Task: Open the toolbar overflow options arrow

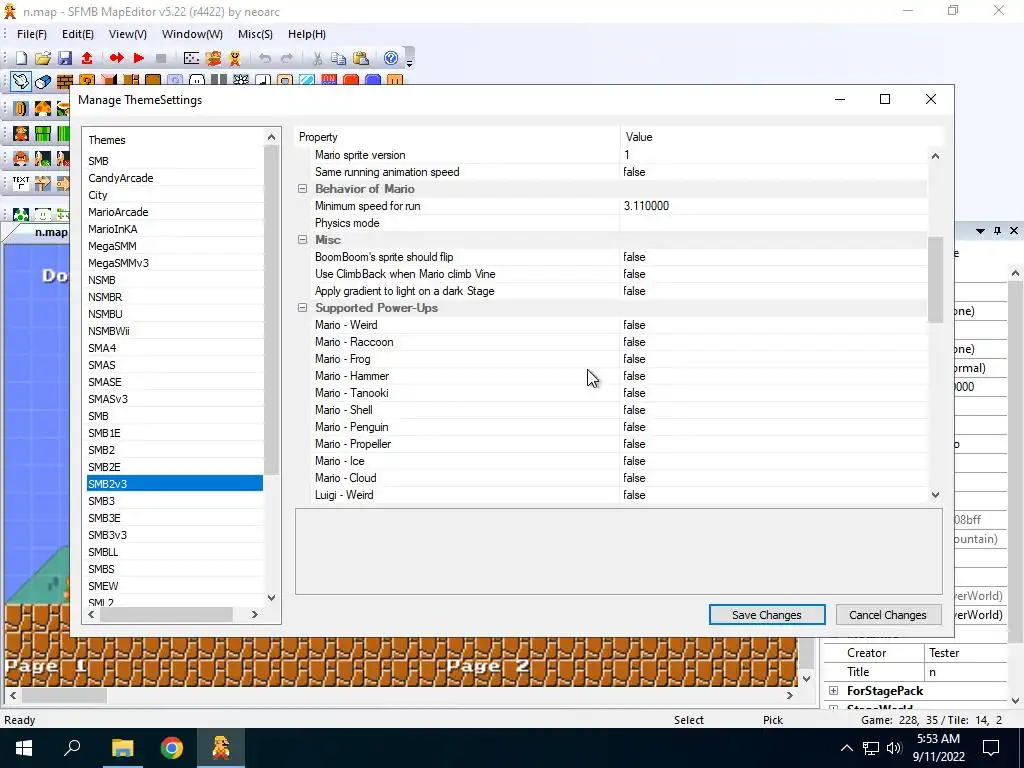Action: (x=409, y=63)
